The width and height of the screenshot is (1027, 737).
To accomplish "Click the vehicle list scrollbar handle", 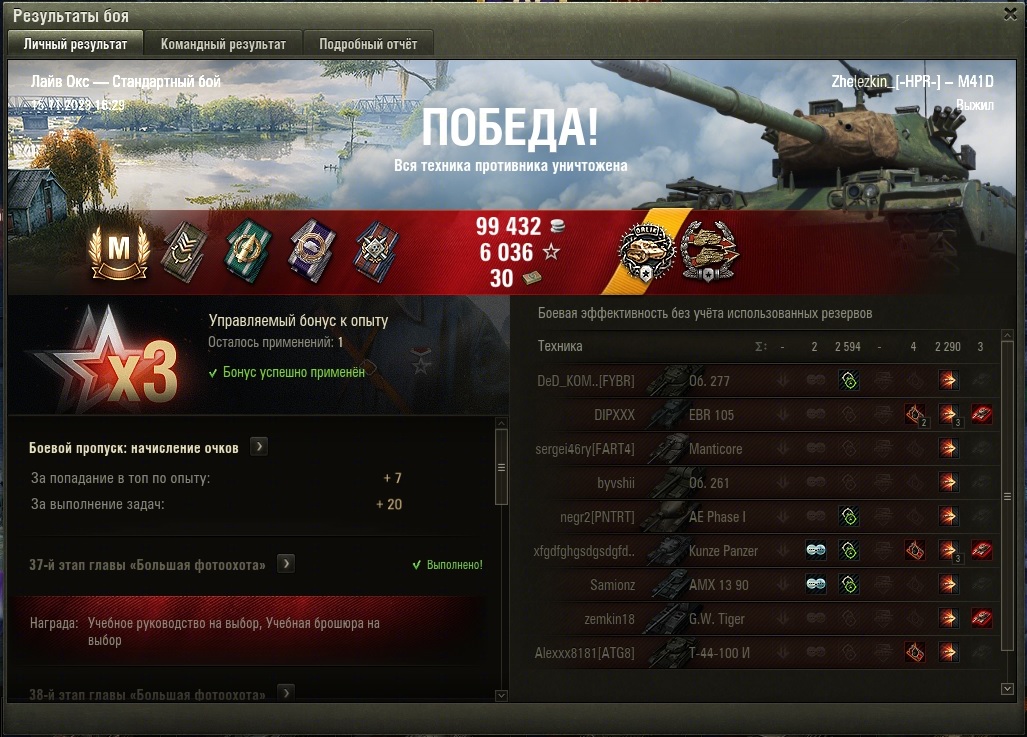I will pyautogui.click(x=1007, y=497).
